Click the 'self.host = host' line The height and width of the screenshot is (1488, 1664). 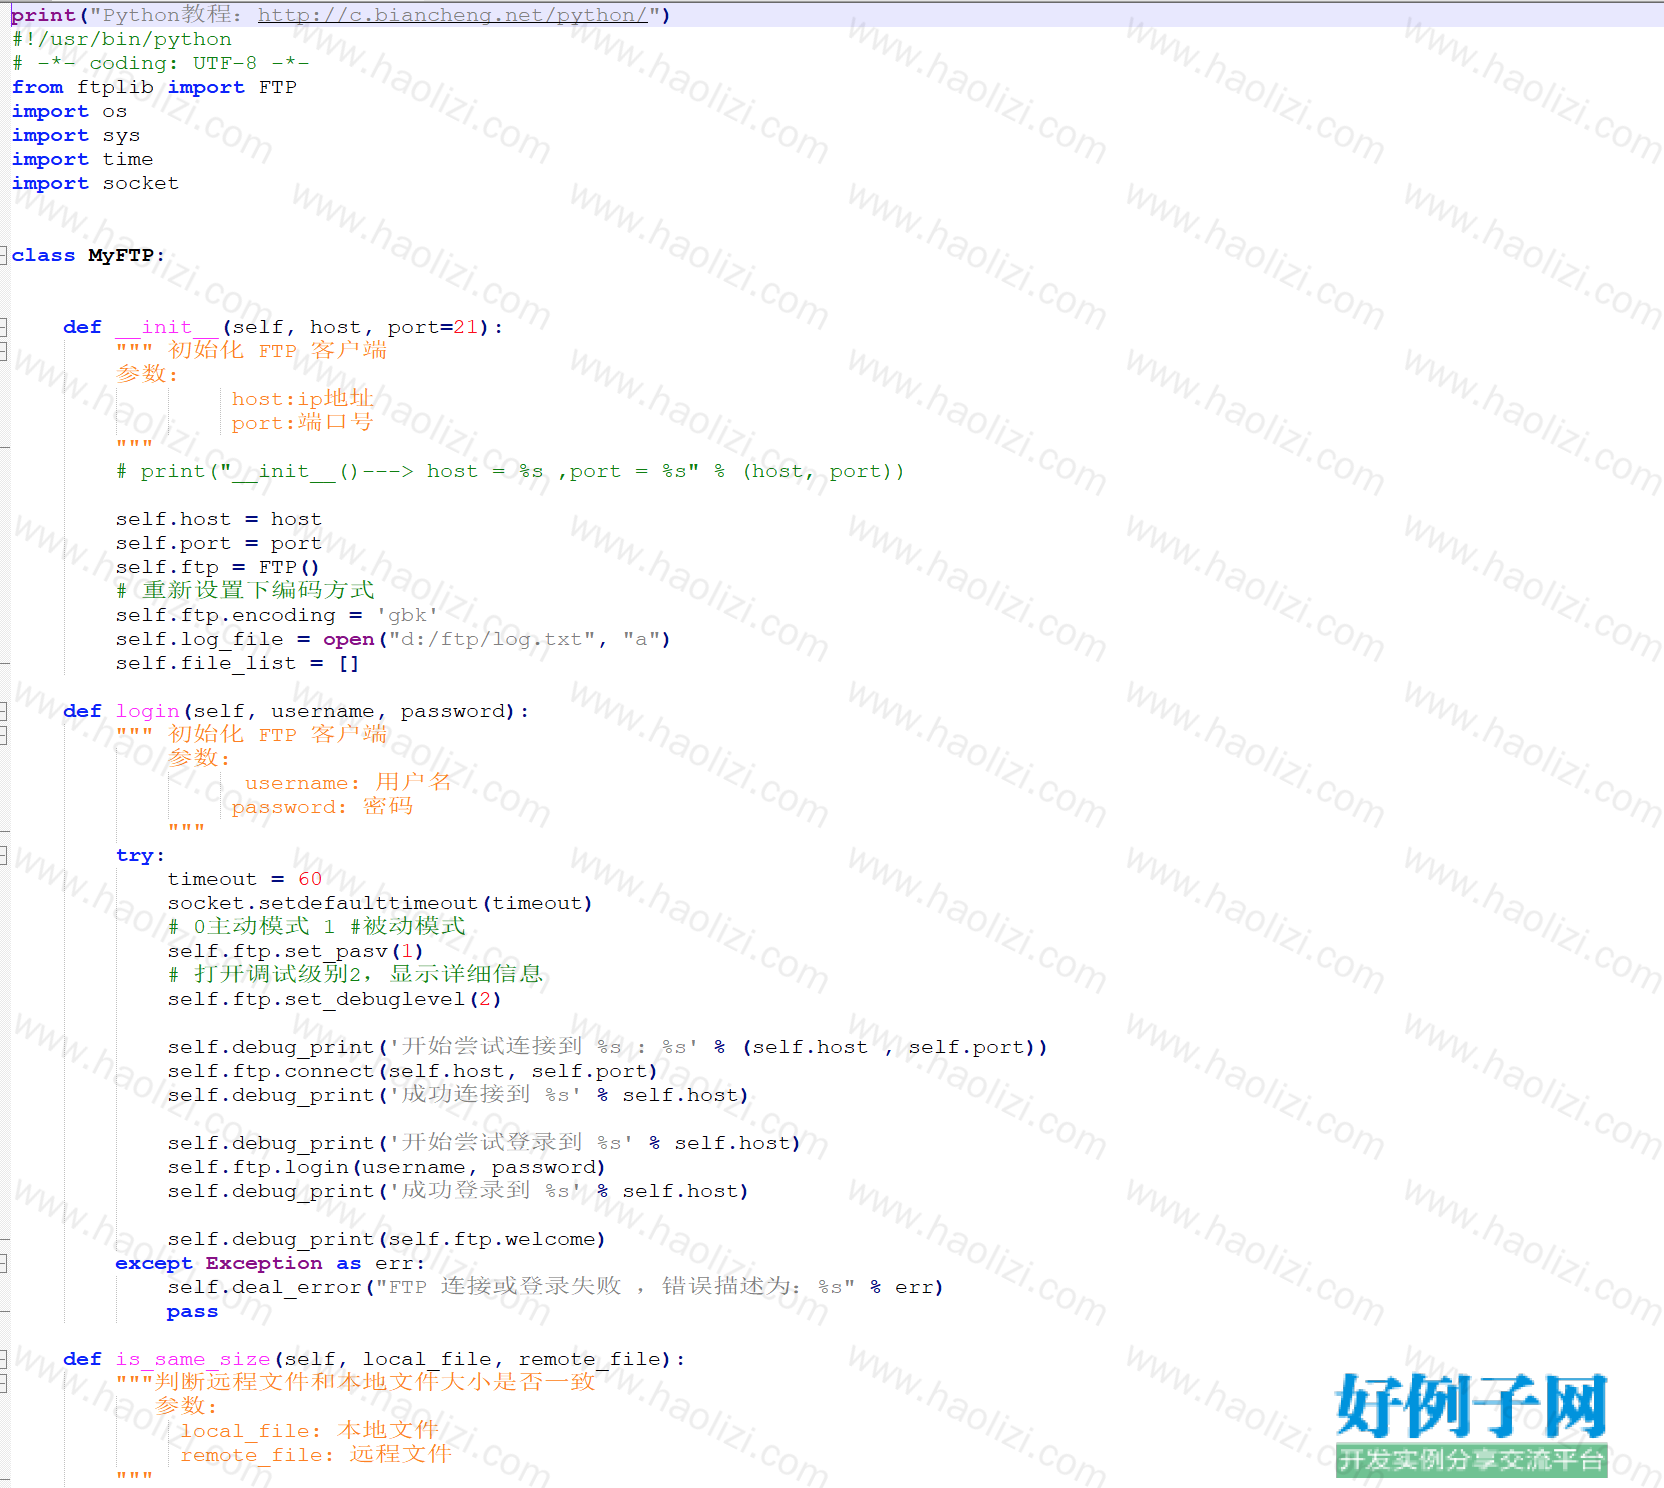point(219,519)
